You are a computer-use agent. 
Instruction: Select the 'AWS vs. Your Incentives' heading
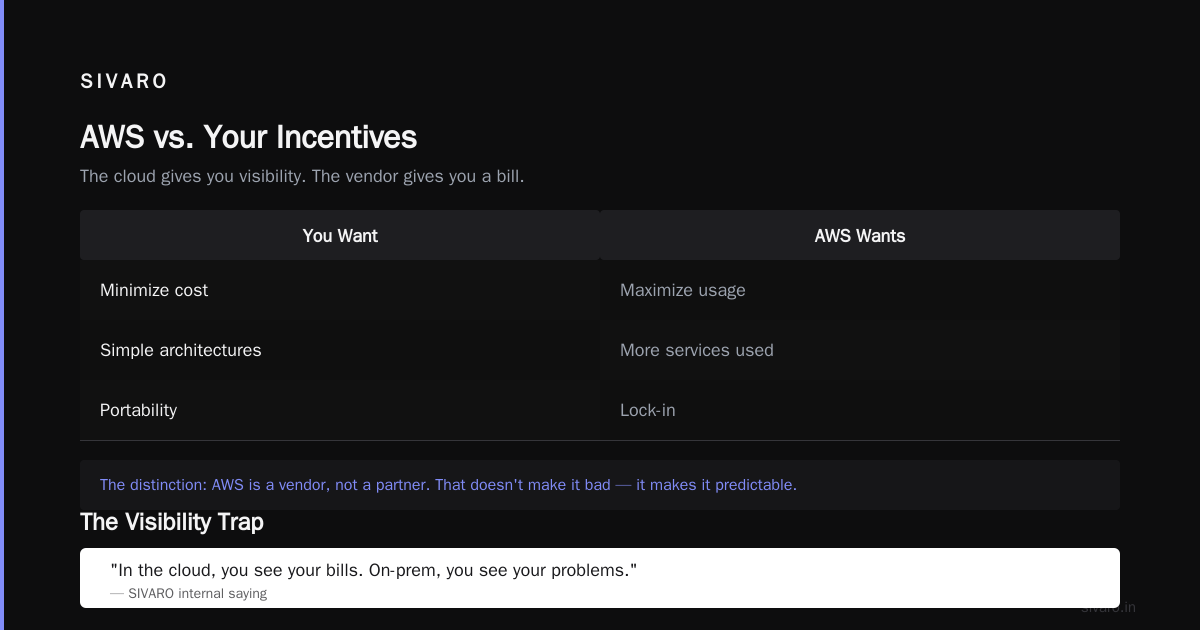pos(249,137)
